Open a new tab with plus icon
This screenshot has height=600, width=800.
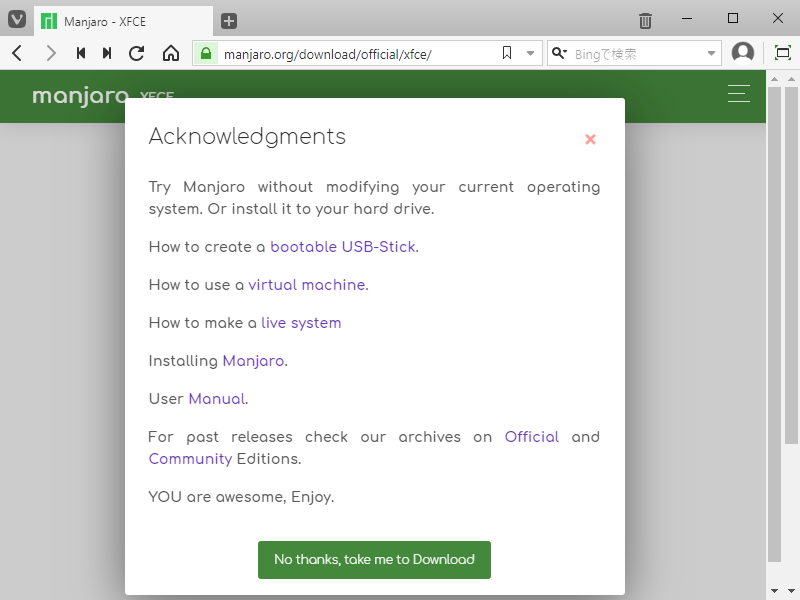[x=229, y=21]
